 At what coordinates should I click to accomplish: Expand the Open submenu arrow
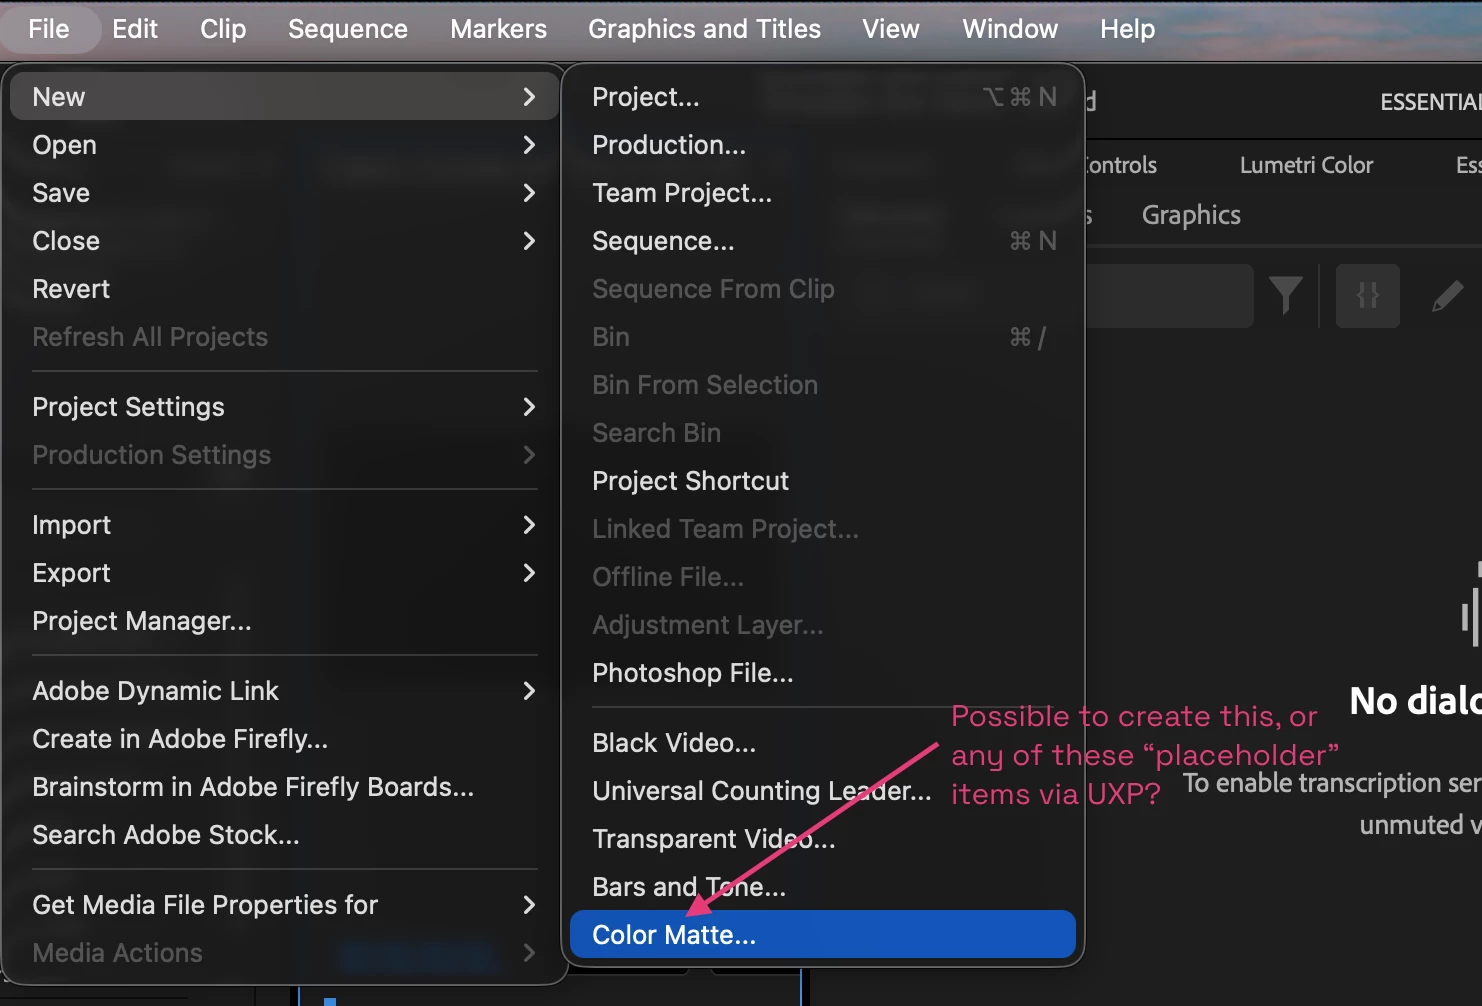point(529,145)
